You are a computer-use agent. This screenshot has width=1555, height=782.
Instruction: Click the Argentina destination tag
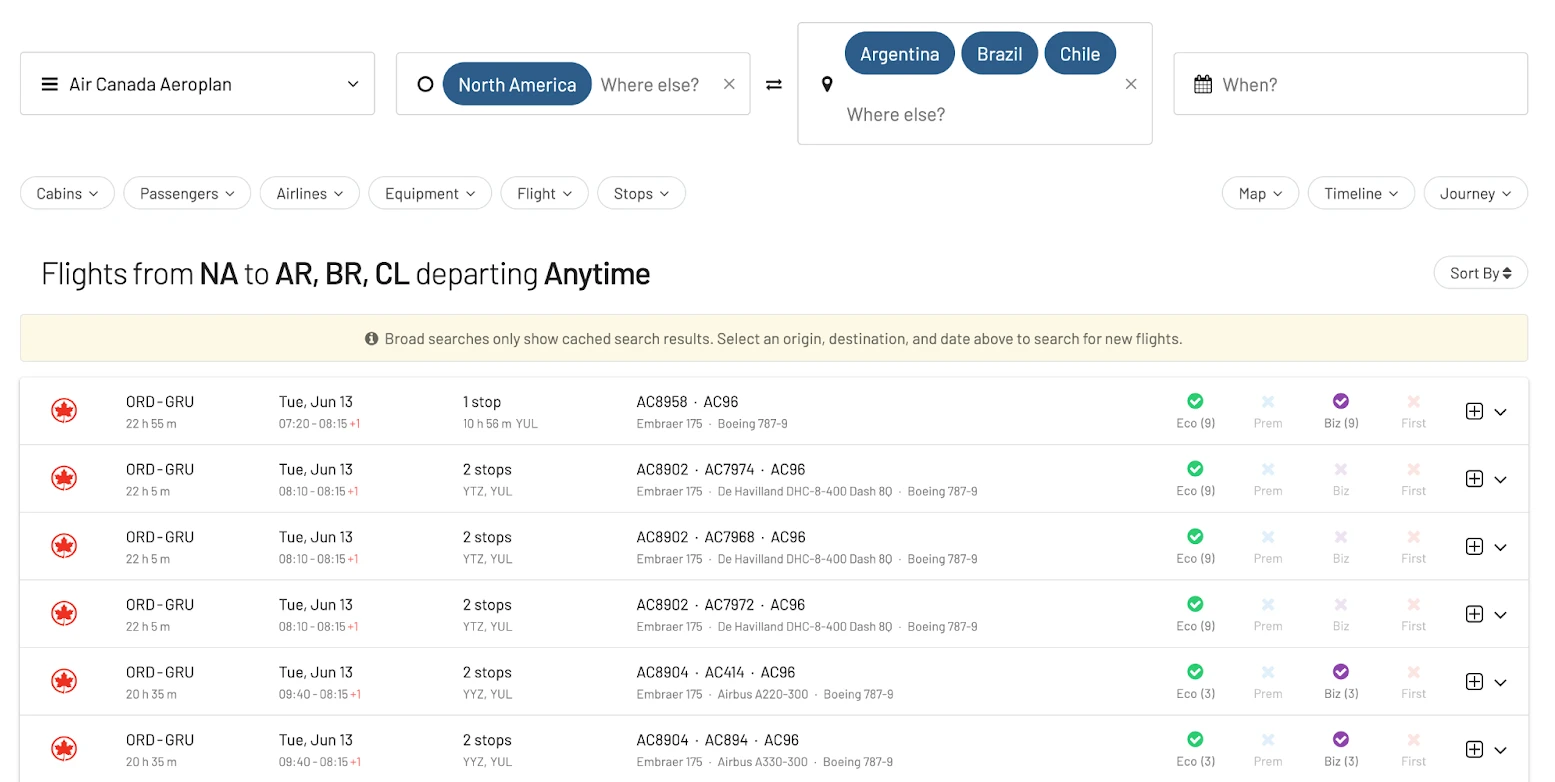[x=899, y=54]
